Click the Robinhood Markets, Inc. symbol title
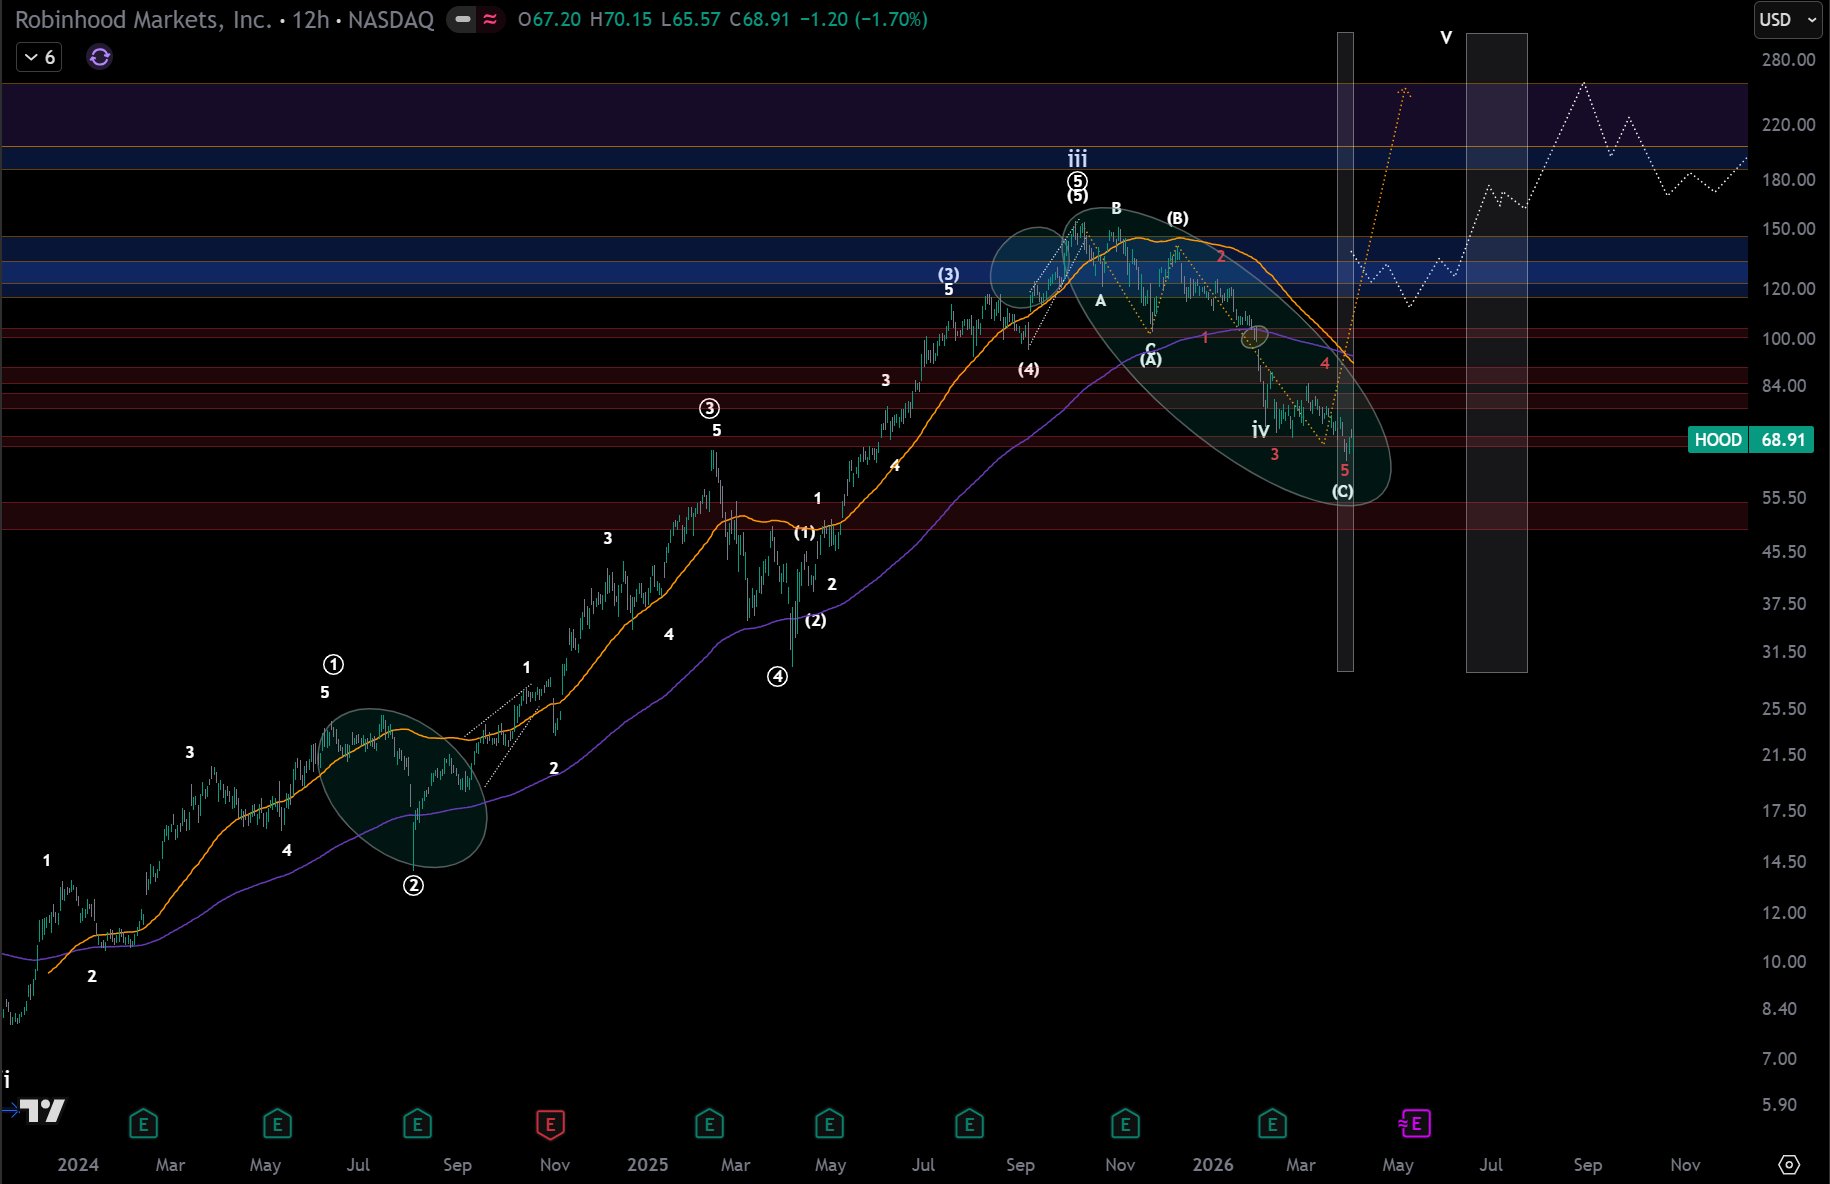The image size is (1830, 1184). tap(143, 19)
